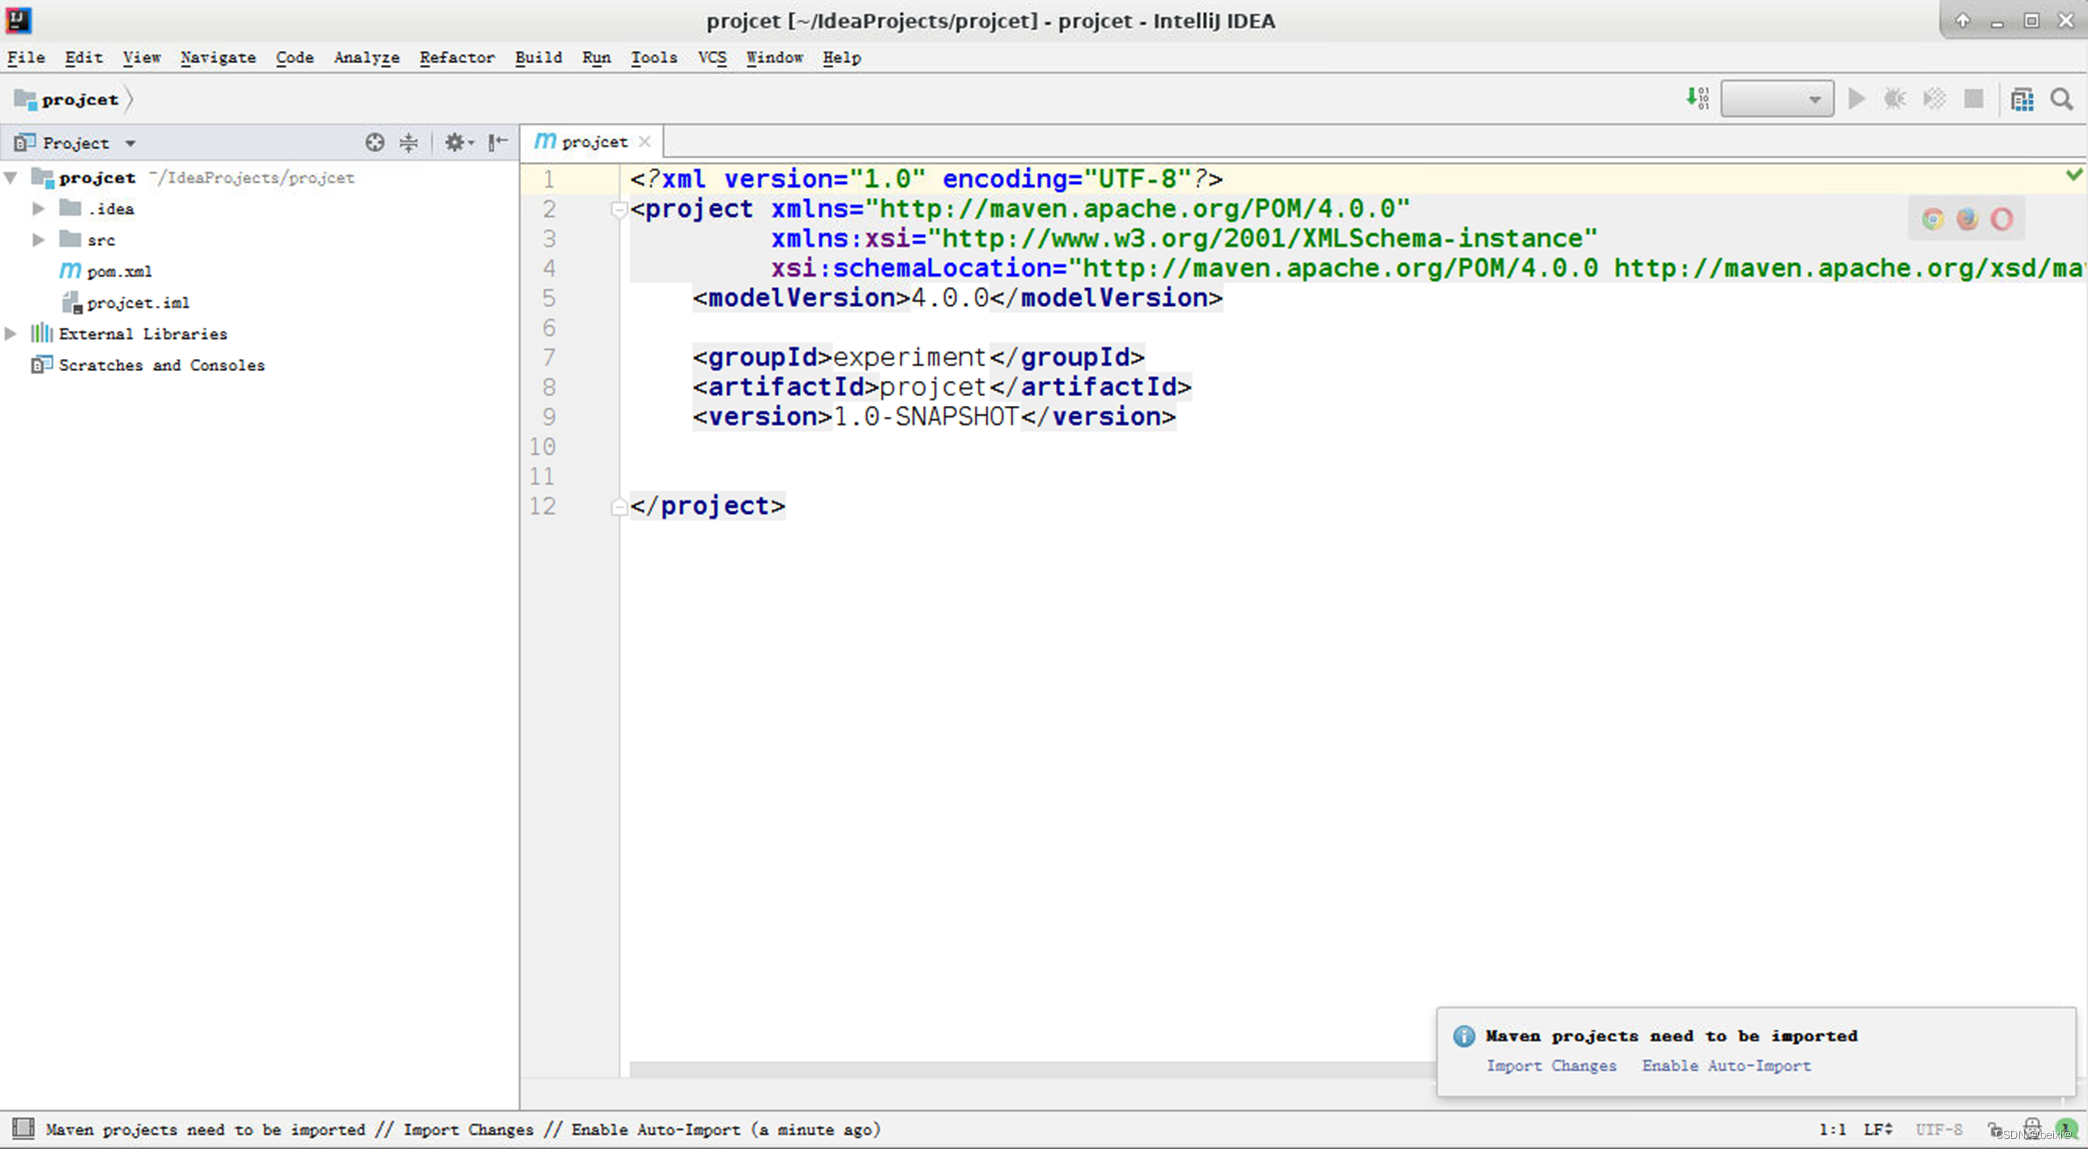The width and height of the screenshot is (2088, 1149).
Task: Click the Run button in the toolbar
Action: 1857,99
